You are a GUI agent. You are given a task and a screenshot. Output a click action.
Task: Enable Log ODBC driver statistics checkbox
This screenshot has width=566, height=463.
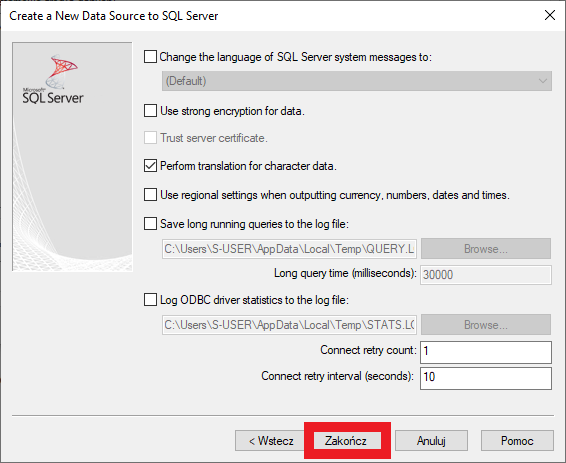150,300
